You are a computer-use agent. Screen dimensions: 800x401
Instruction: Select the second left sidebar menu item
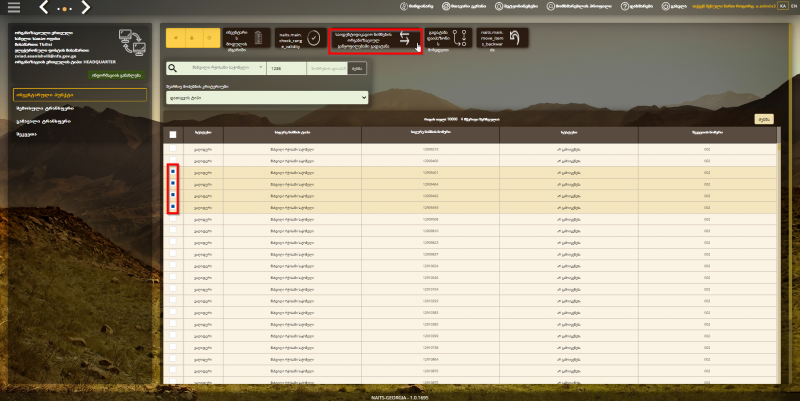coord(45,108)
